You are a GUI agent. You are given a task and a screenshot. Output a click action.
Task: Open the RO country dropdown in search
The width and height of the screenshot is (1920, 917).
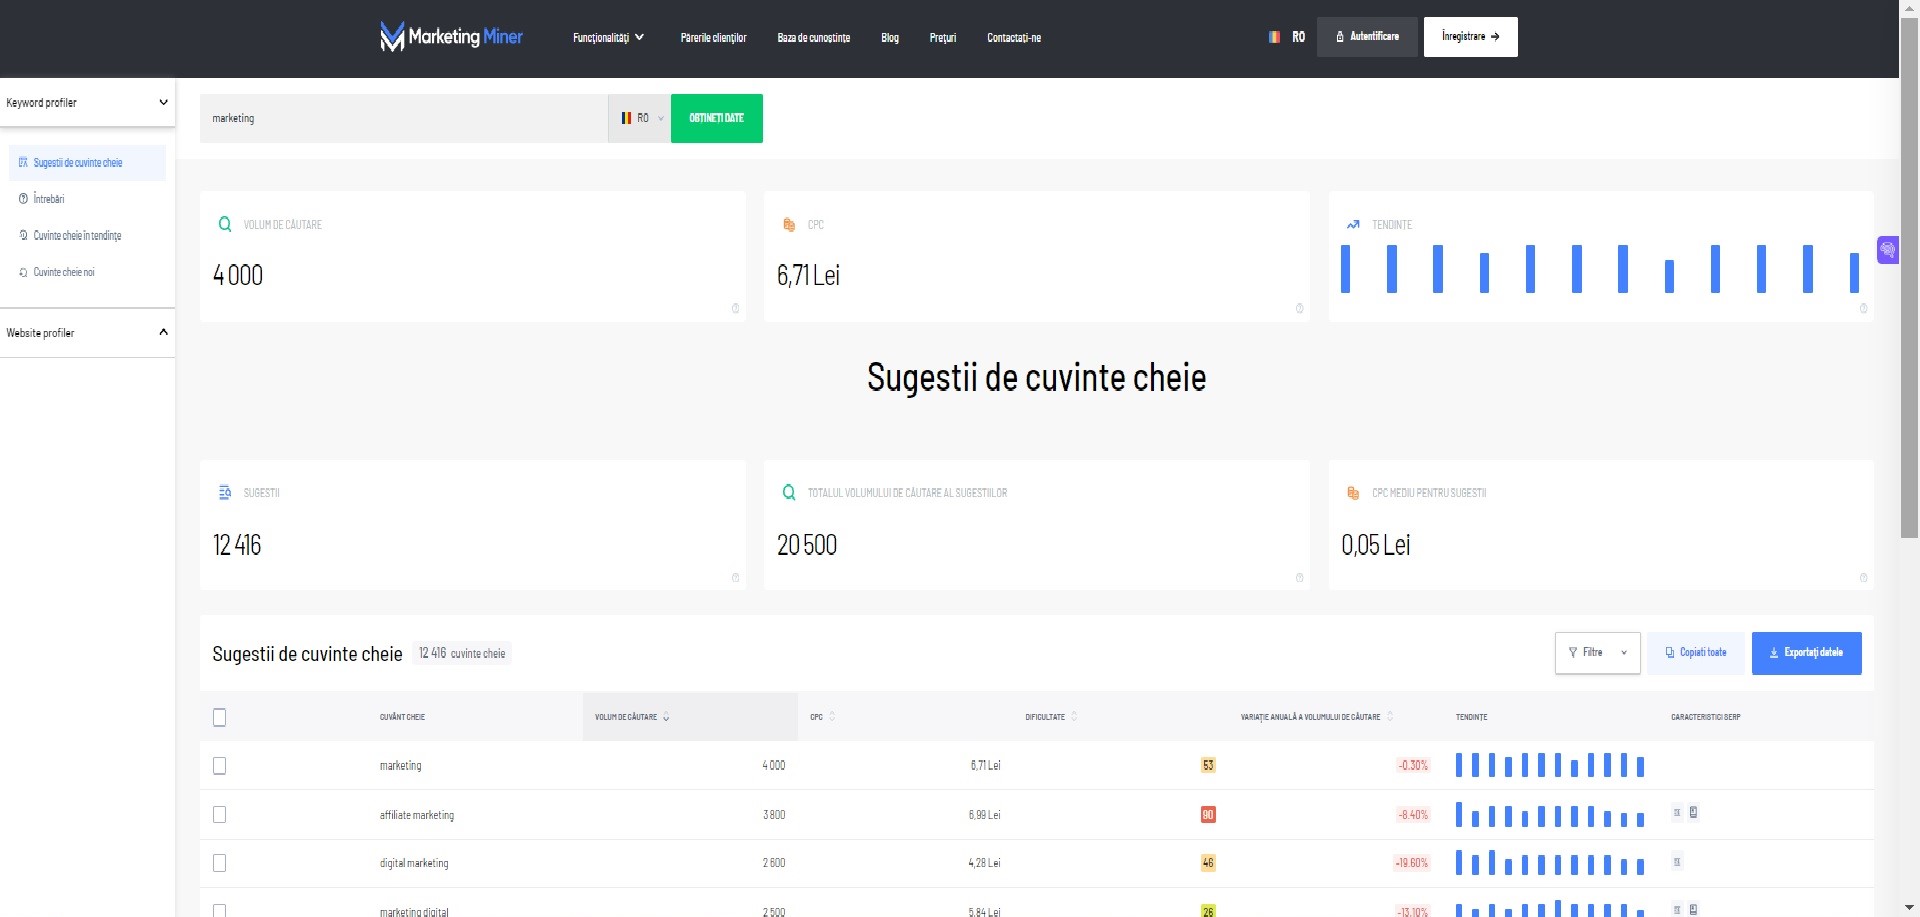pyautogui.click(x=640, y=118)
